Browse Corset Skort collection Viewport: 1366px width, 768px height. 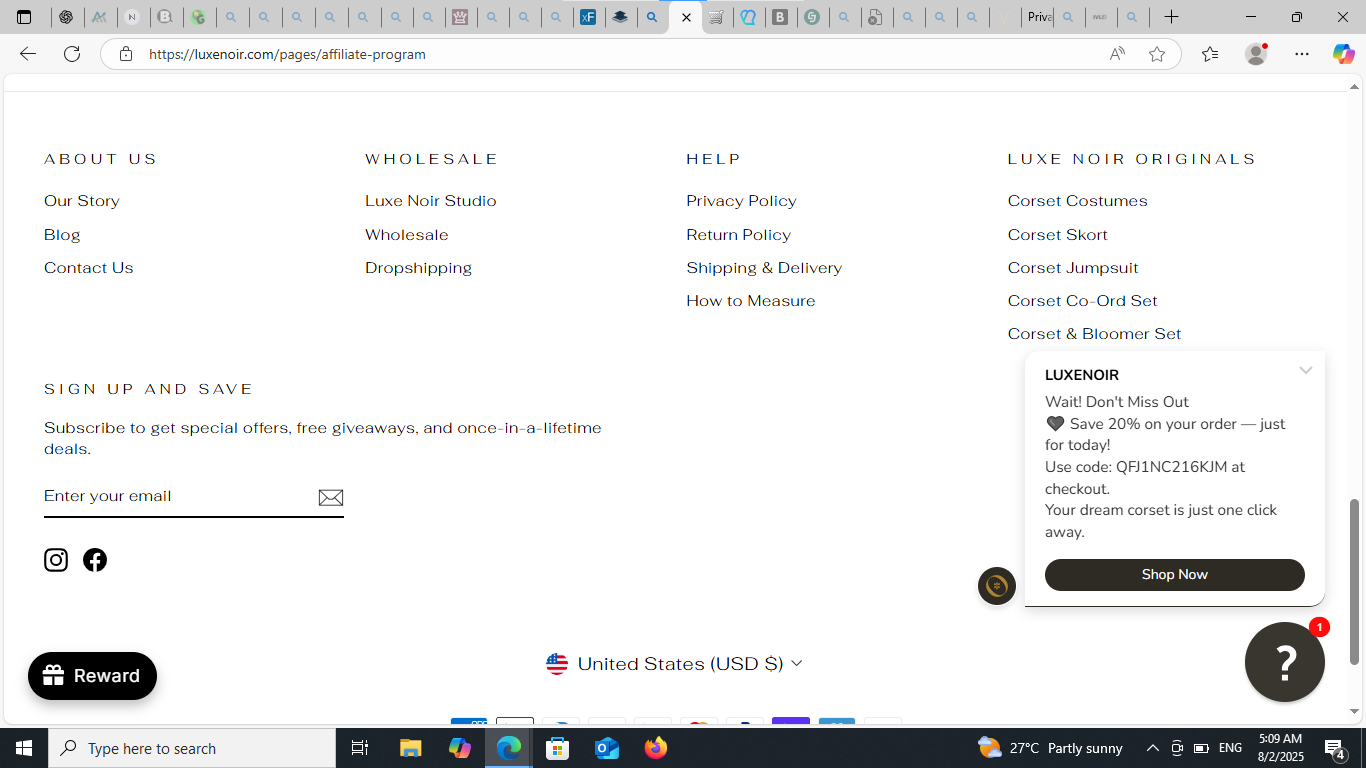tap(1058, 235)
